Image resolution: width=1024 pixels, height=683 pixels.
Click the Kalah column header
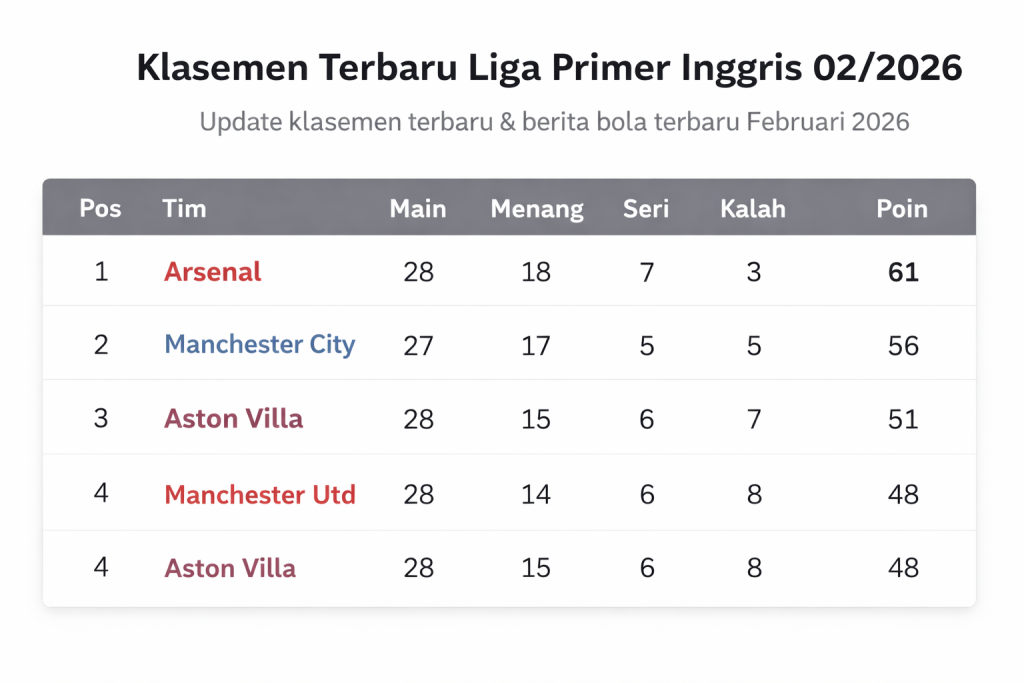pos(753,209)
